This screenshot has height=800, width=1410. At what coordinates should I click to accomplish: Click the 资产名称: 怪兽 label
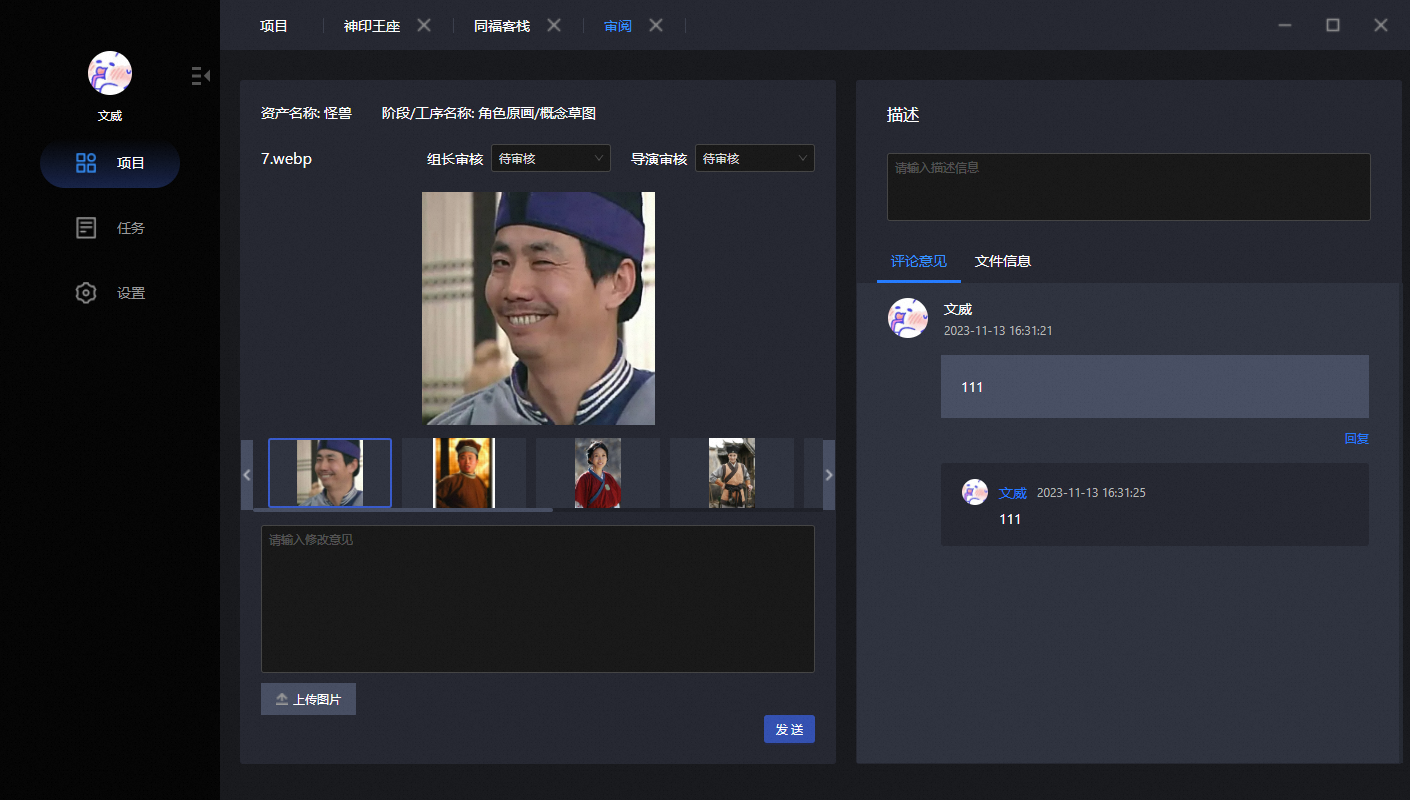pos(306,114)
